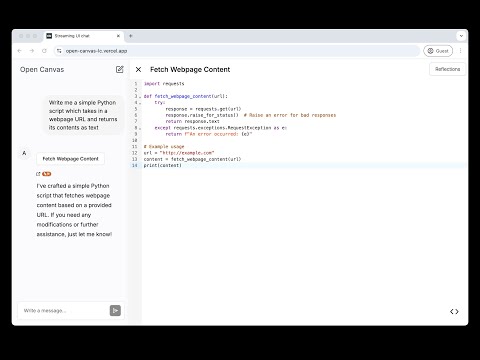The image size is (480, 360).
Task: Click the Open Canvas heading
Action: coord(42,69)
